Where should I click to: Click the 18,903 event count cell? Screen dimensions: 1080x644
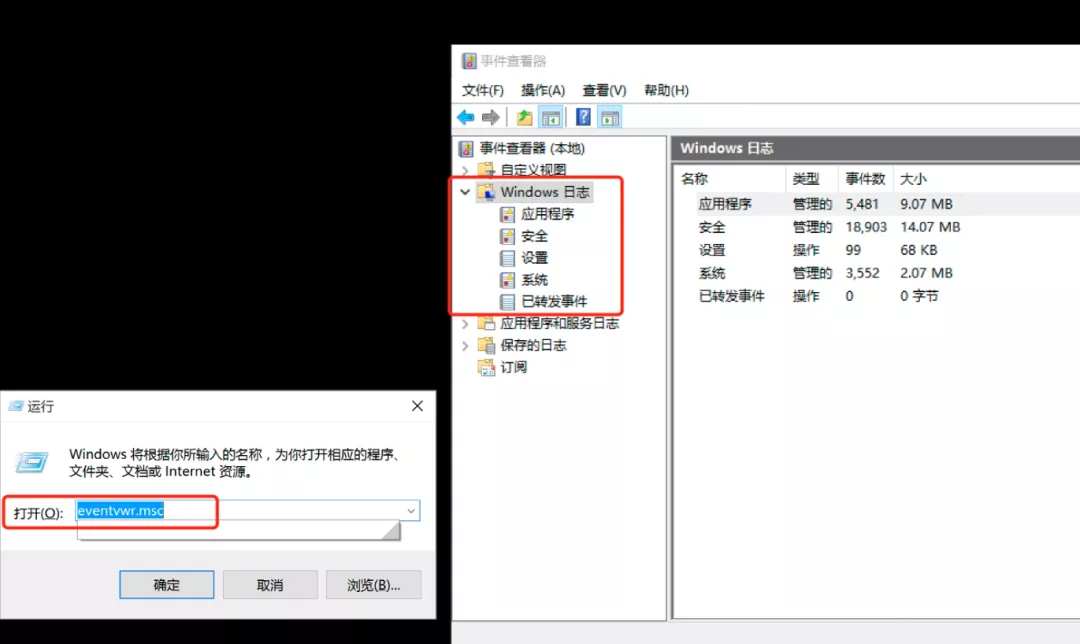(866, 227)
